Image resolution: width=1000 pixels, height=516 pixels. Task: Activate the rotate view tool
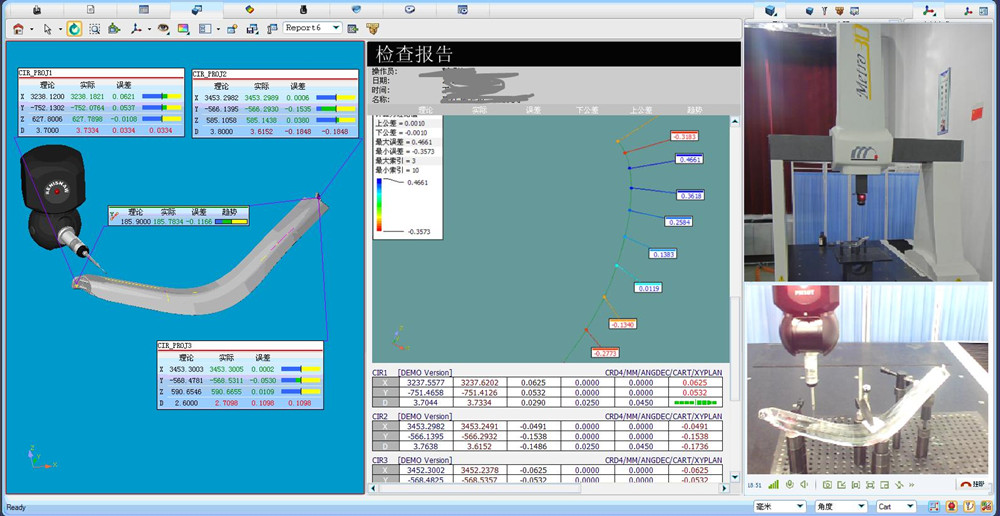[x=75, y=29]
